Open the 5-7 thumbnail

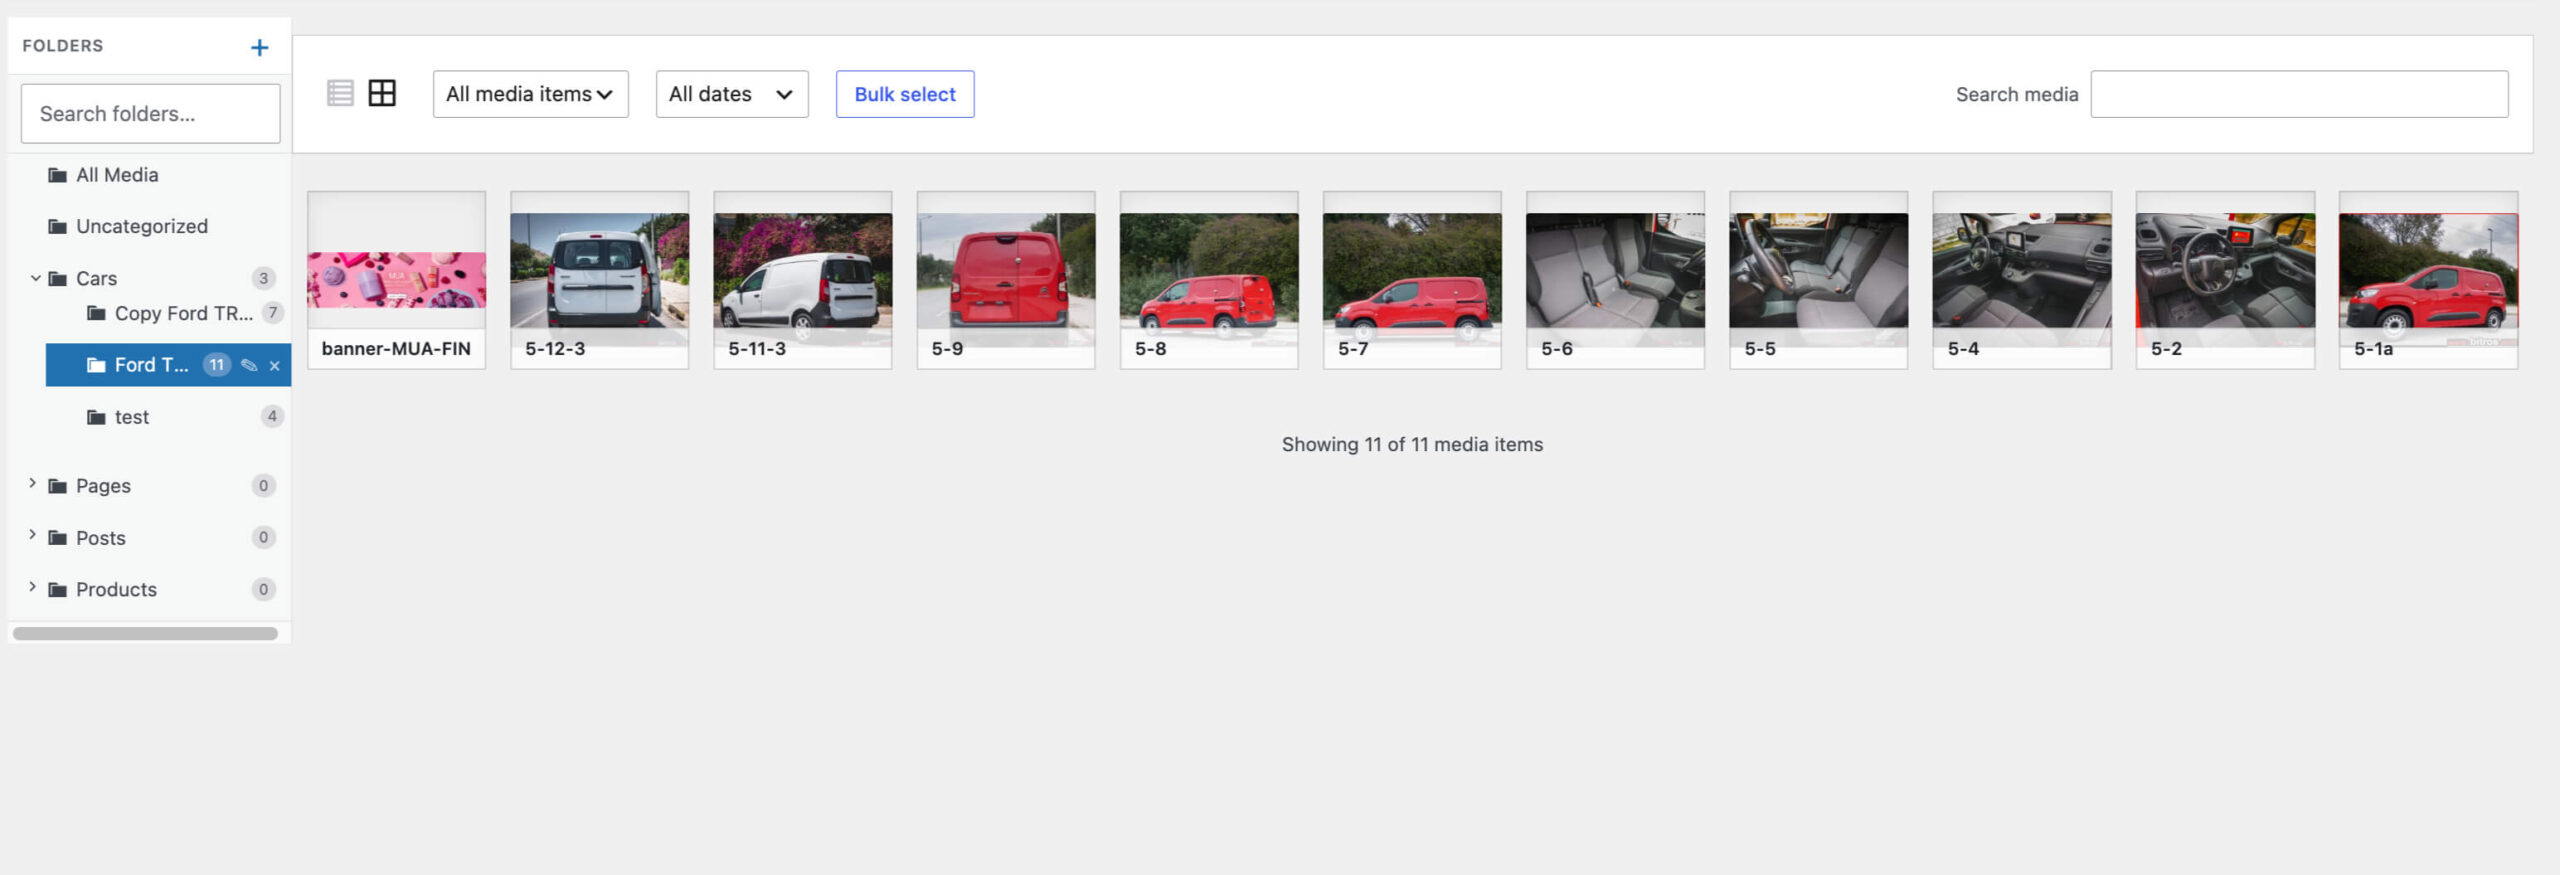(x=1412, y=280)
